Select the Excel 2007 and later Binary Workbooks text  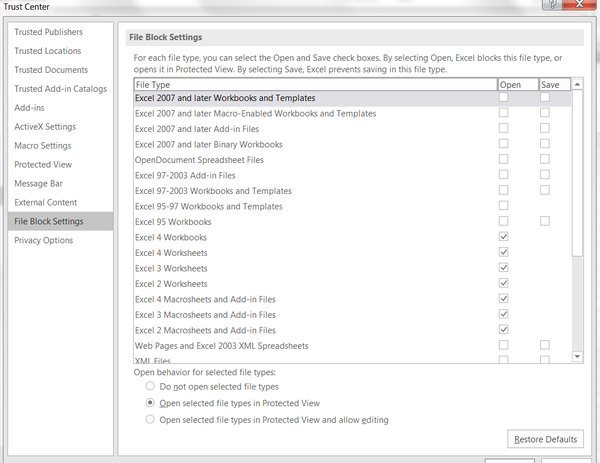[209, 144]
